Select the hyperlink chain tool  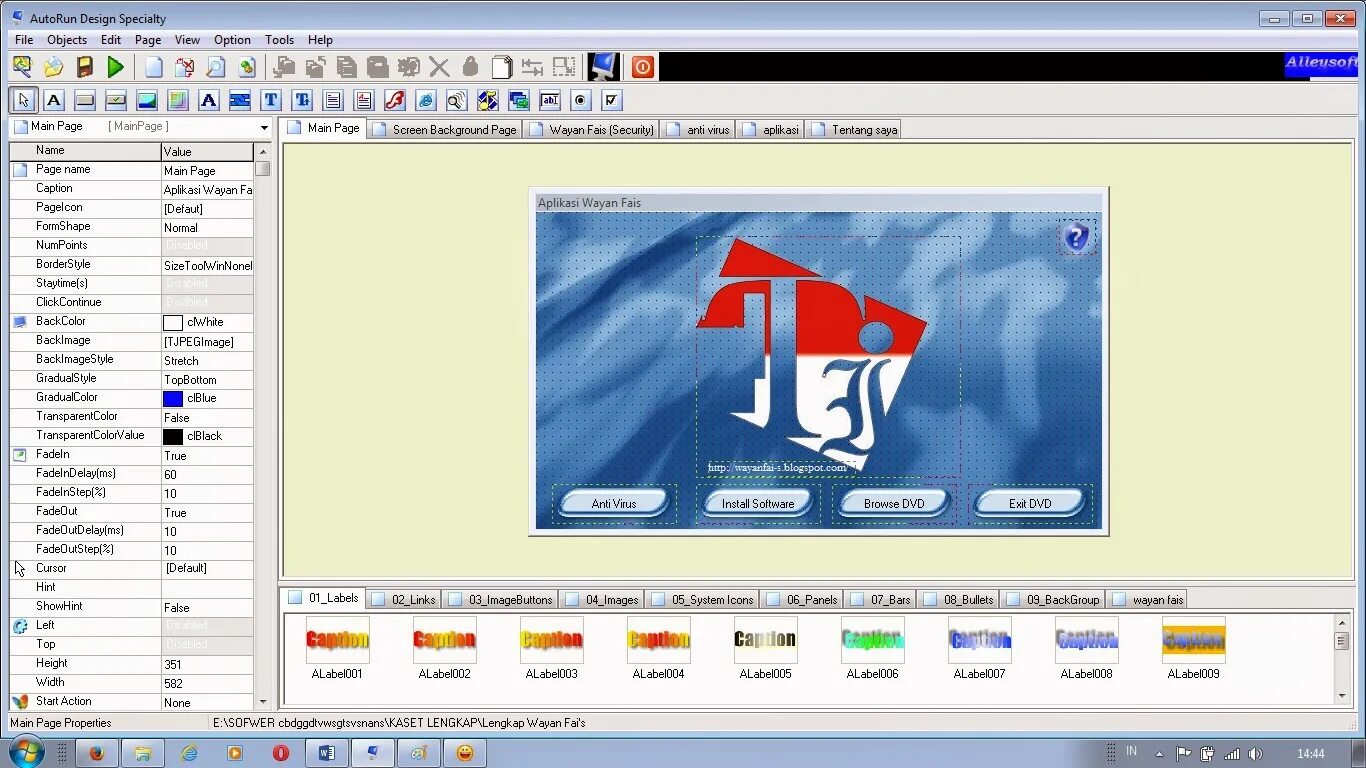pyautogui.click(x=239, y=100)
